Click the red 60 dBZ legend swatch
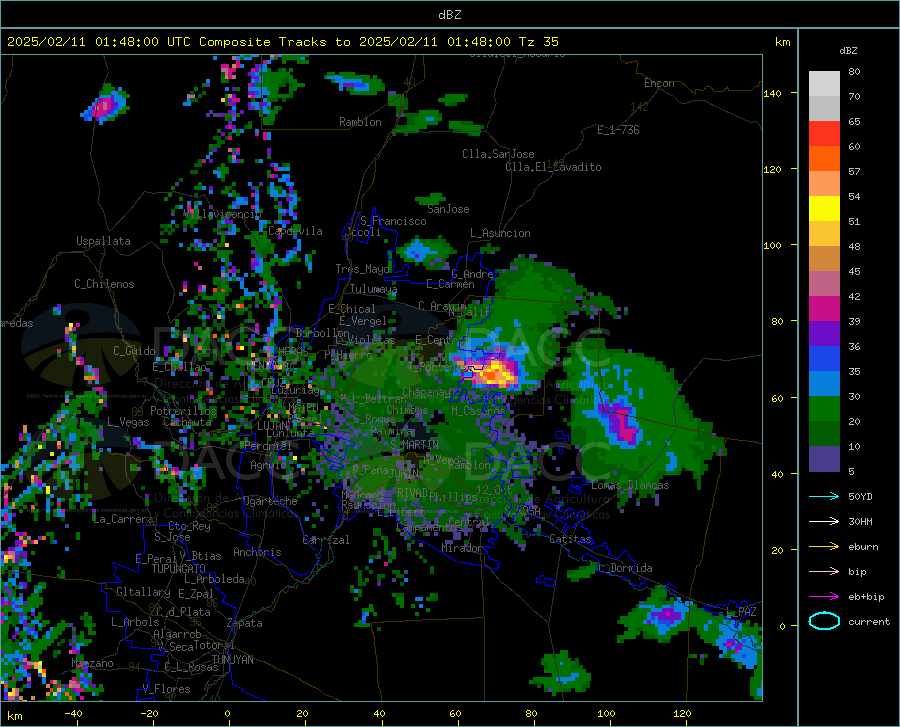 pos(824,134)
